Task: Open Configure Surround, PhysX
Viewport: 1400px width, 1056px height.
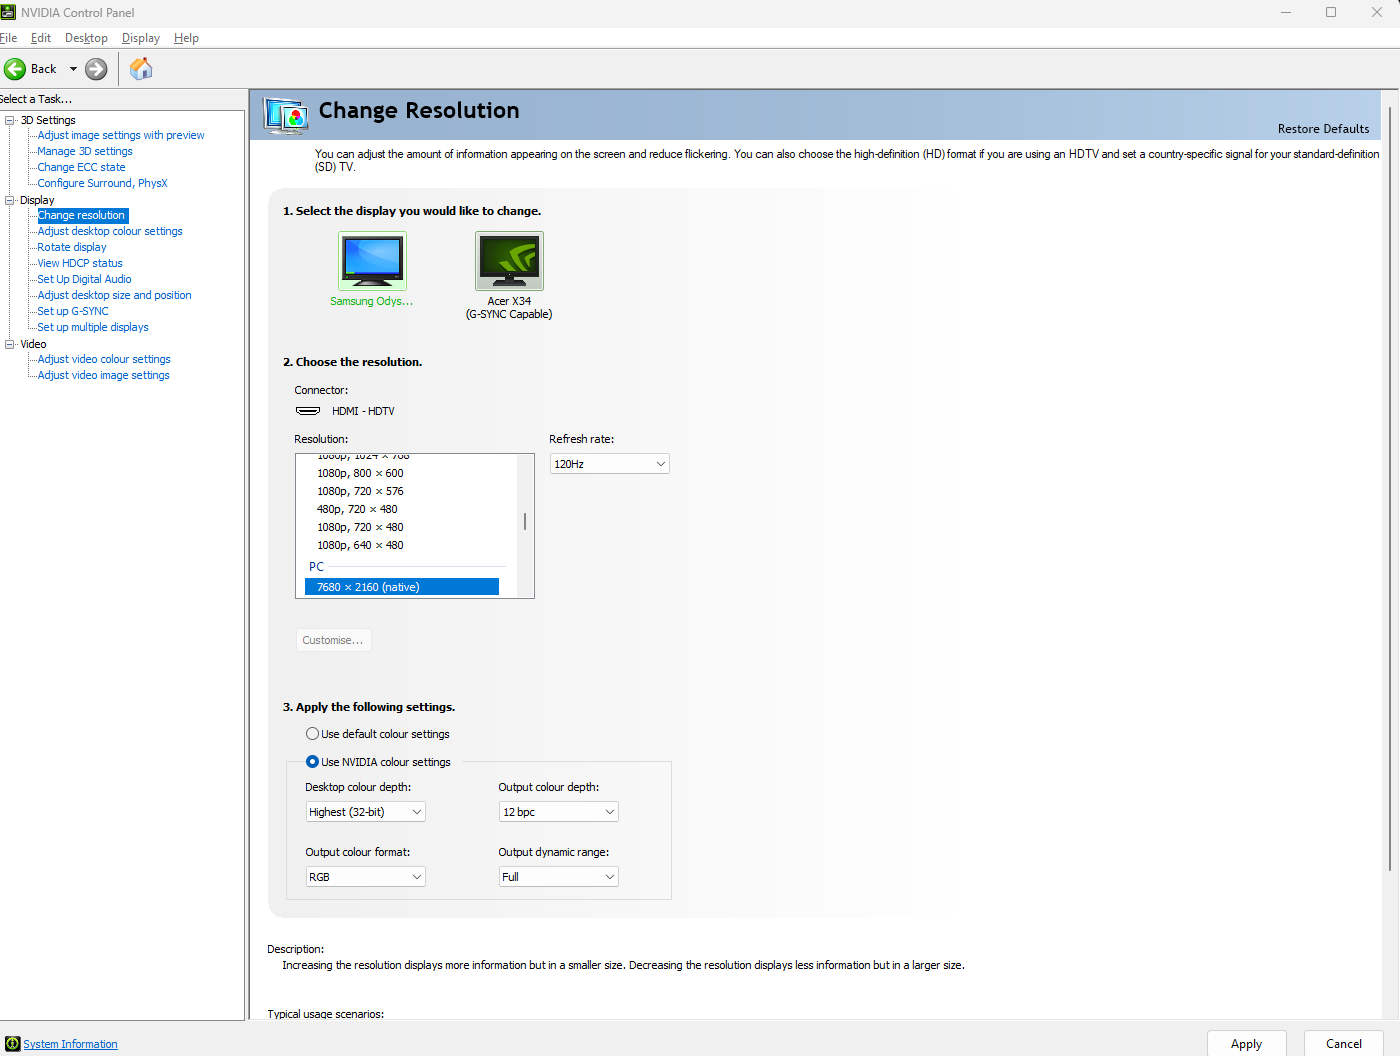Action: pyautogui.click(x=102, y=183)
